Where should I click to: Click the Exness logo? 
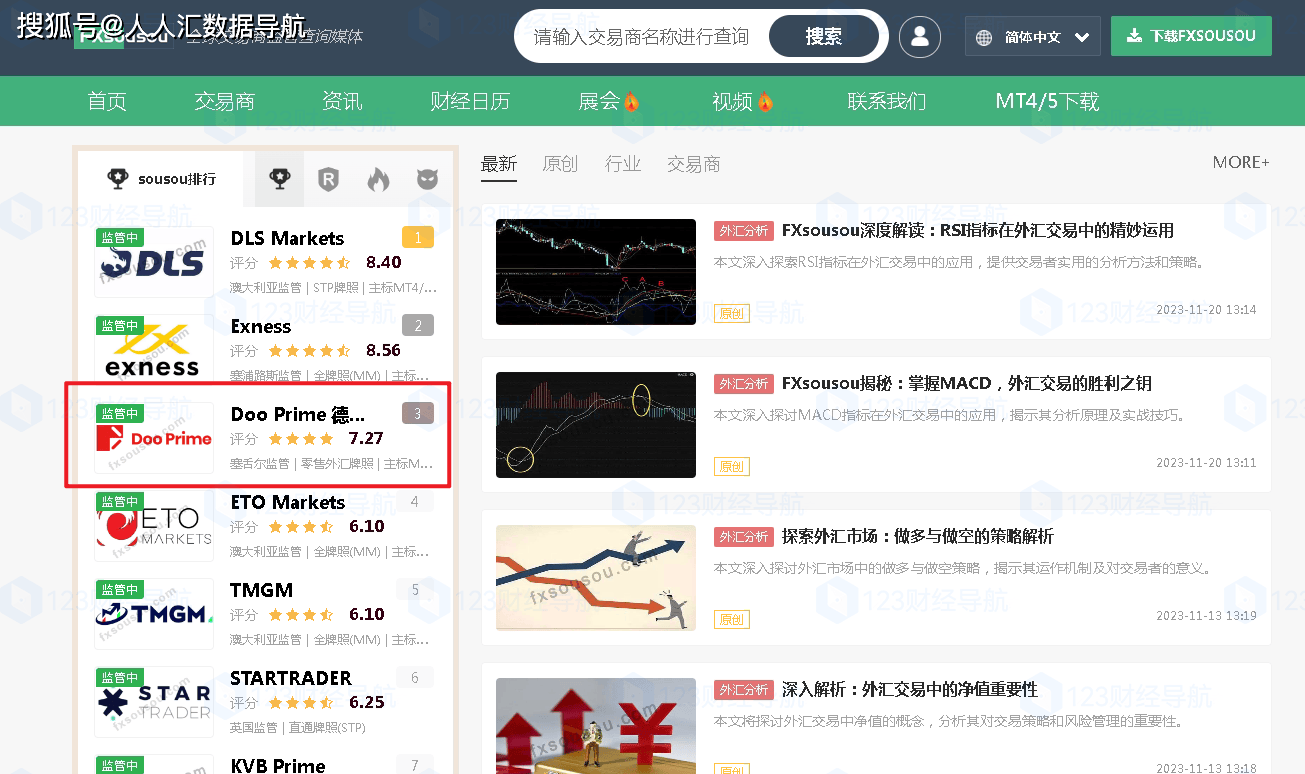click(x=154, y=350)
